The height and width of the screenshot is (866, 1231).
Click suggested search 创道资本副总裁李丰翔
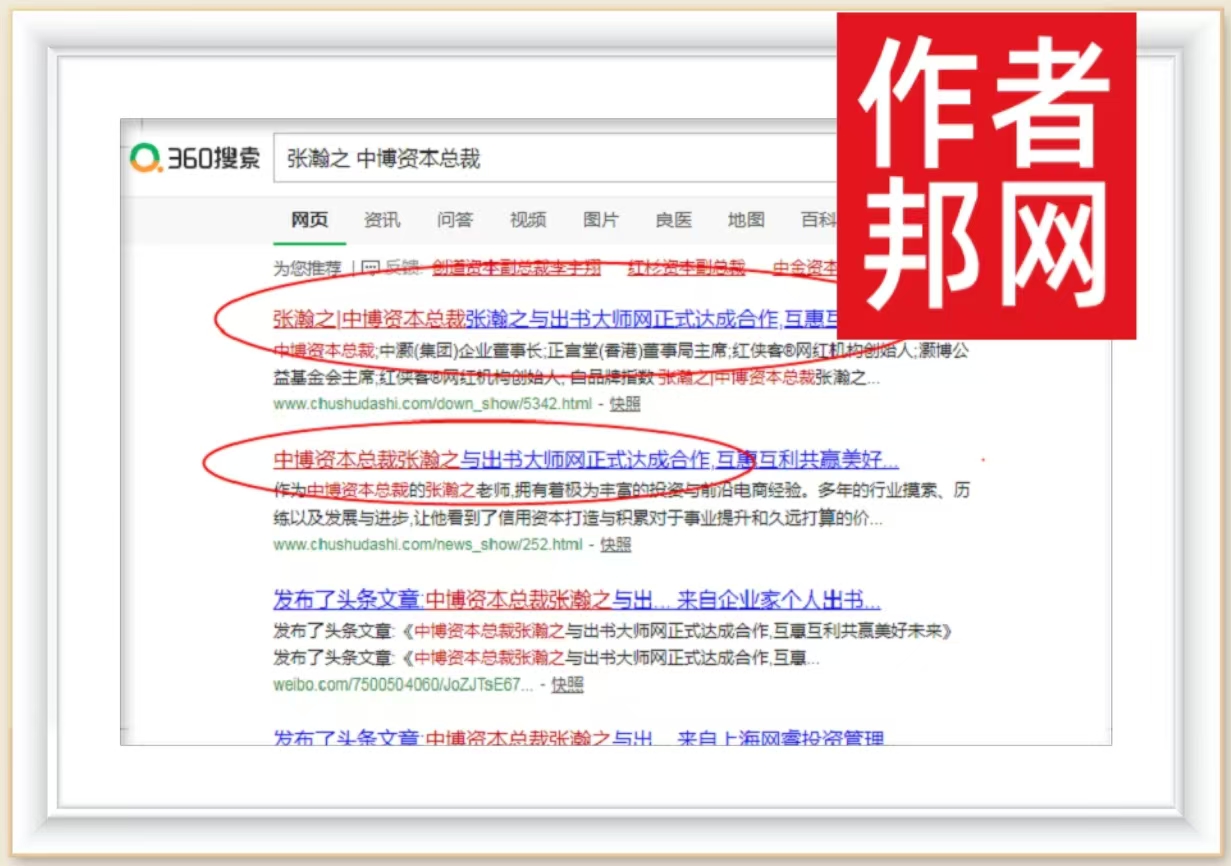(x=517, y=268)
